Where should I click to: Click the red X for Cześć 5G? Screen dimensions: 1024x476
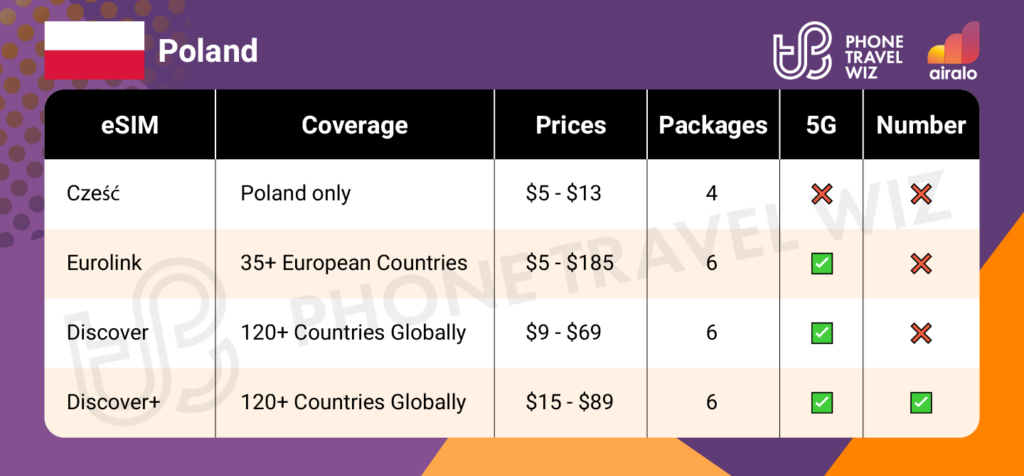(822, 194)
